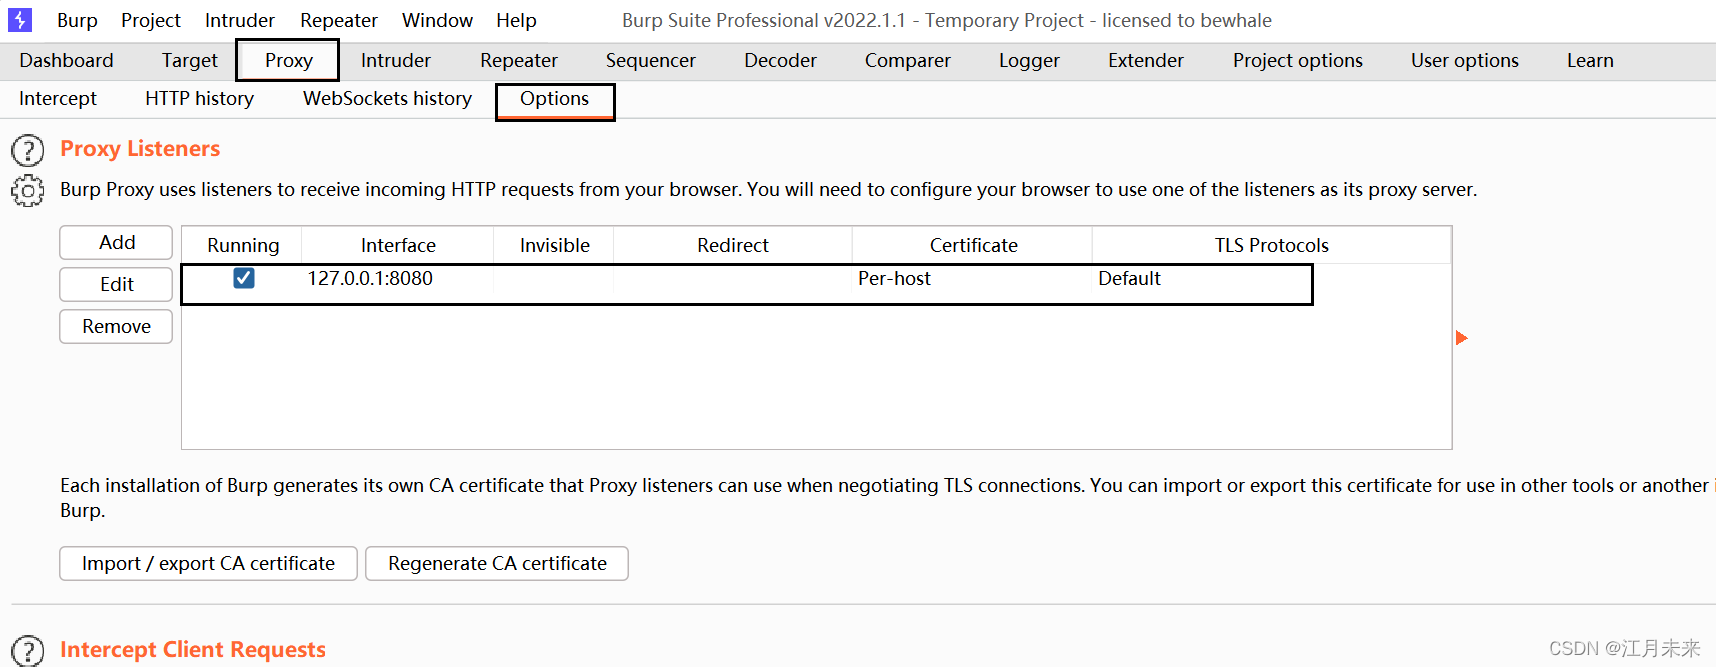The image size is (1716, 667).
Task: Open the Help menu
Action: click(x=516, y=20)
